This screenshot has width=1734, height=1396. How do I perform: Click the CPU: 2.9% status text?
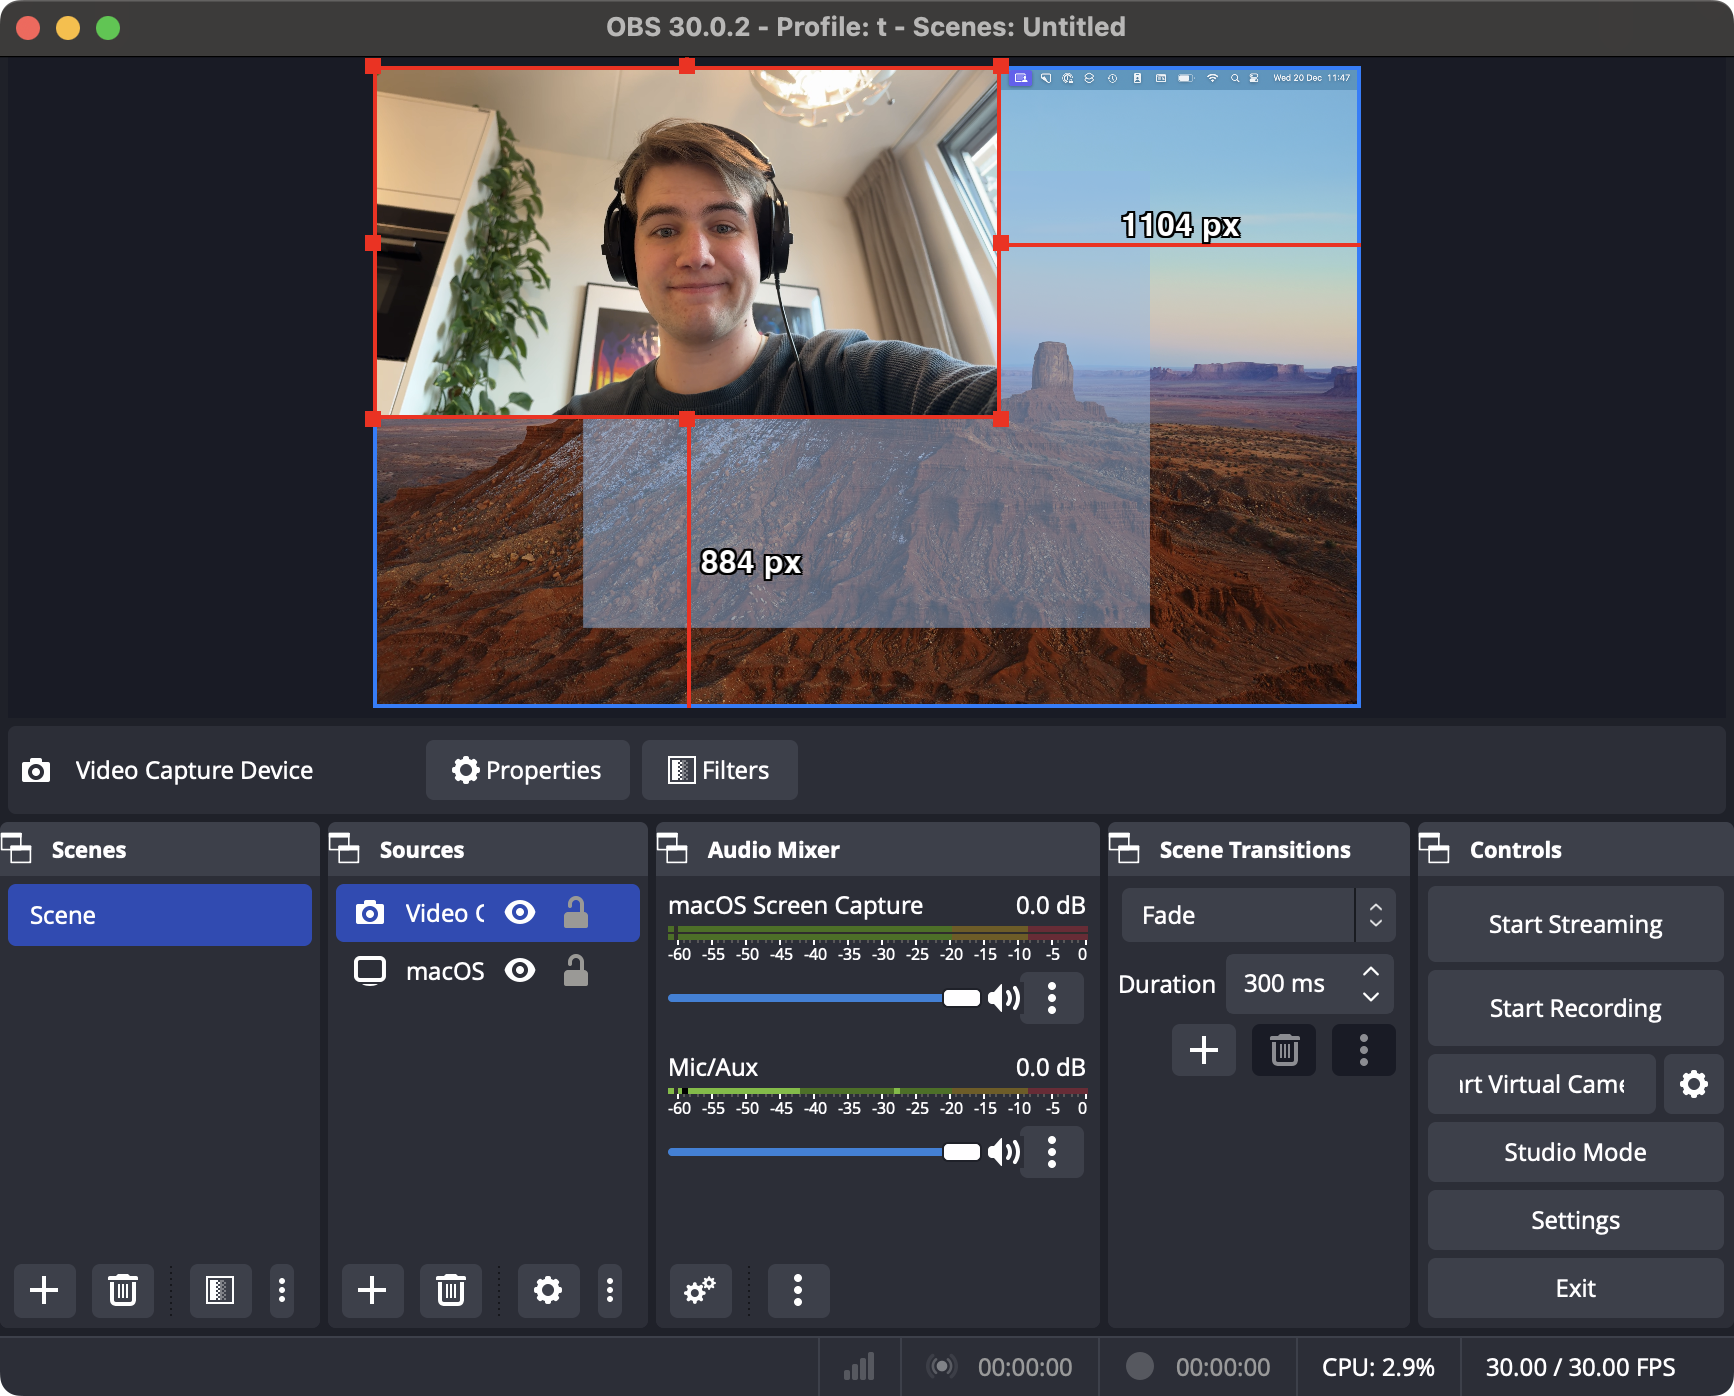(x=1378, y=1367)
